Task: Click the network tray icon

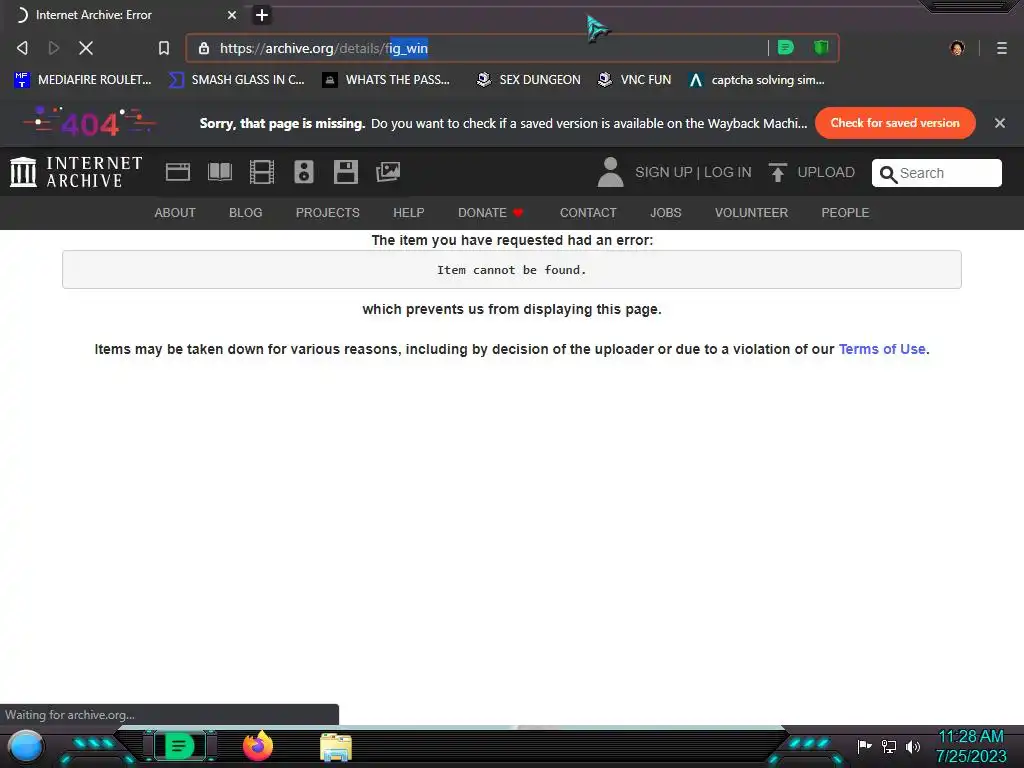Action: [889, 746]
